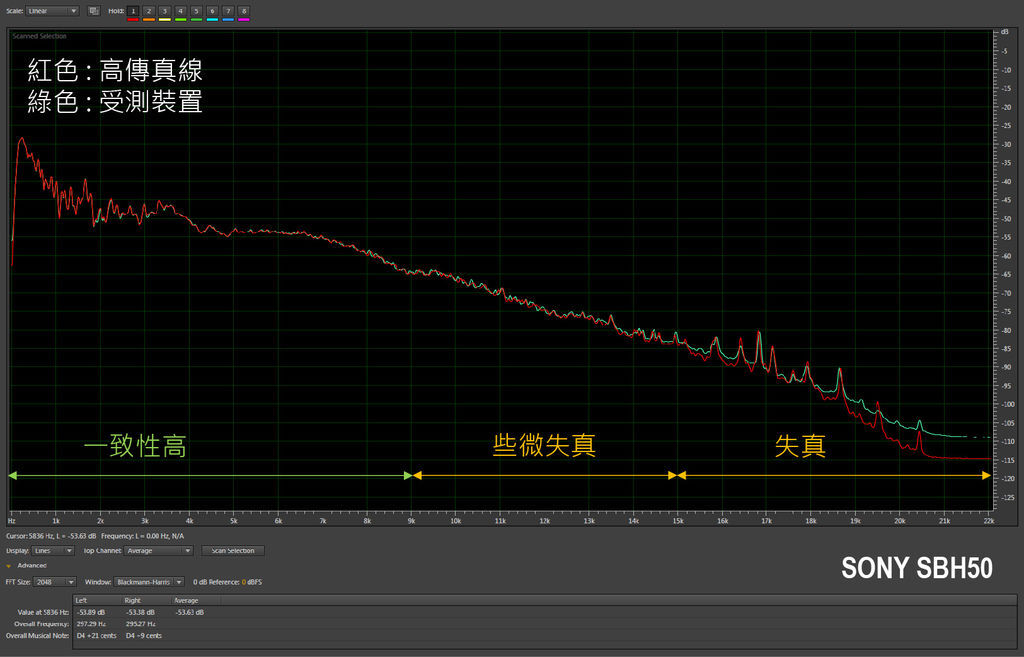Enable Hold button 3

click(165, 10)
